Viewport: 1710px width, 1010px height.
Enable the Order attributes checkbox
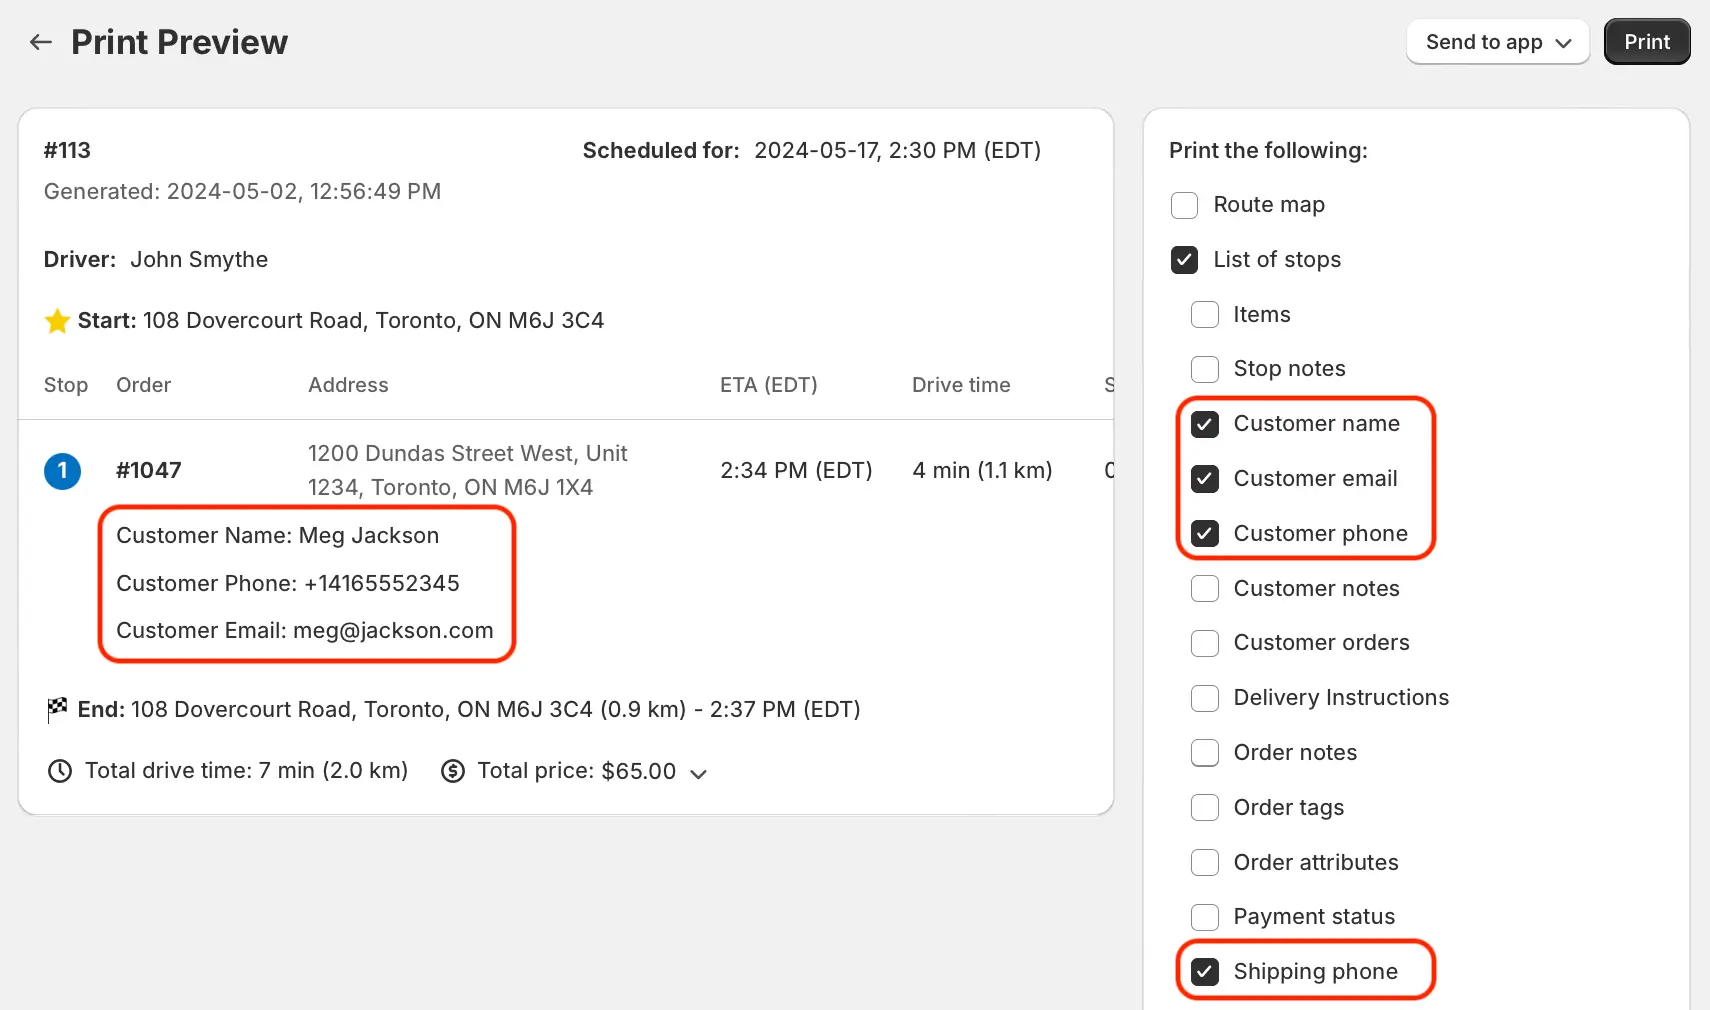(x=1205, y=863)
